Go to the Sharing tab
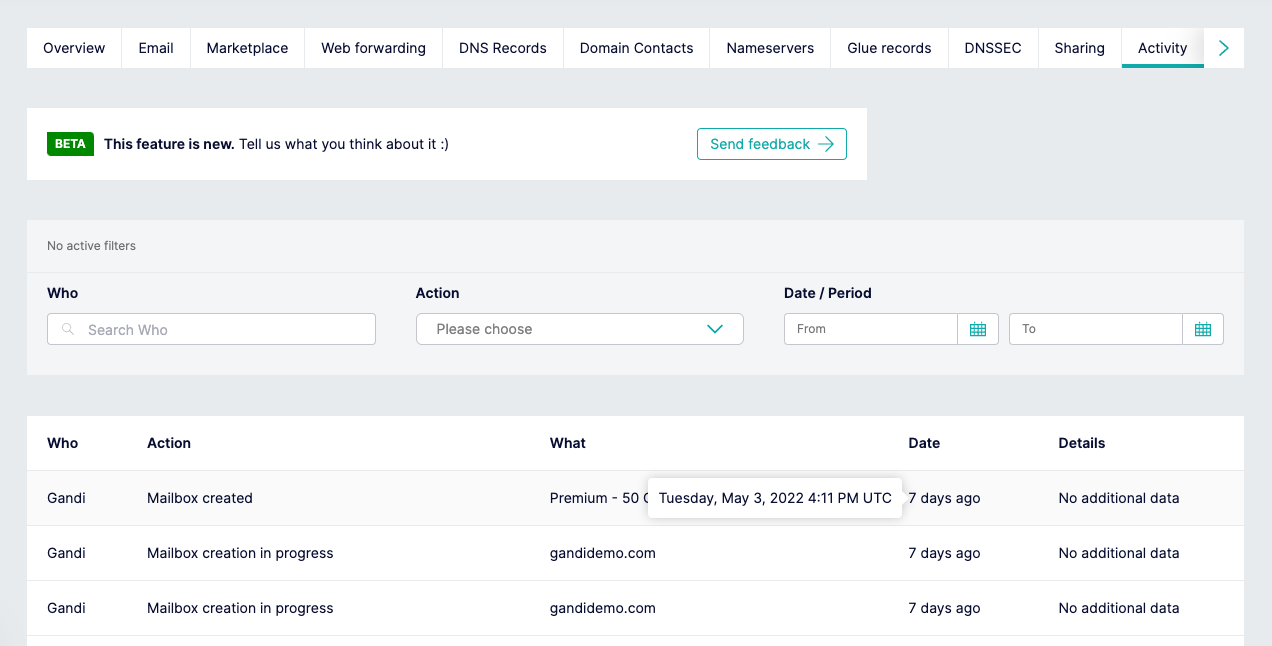 tap(1079, 48)
